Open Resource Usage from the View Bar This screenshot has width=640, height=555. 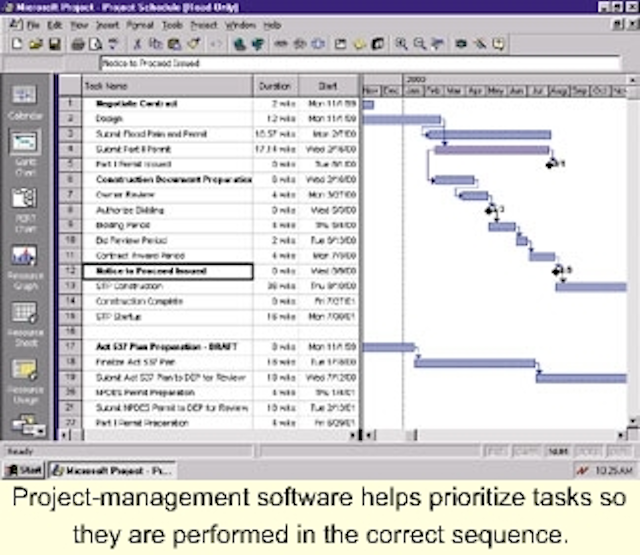(x=25, y=381)
